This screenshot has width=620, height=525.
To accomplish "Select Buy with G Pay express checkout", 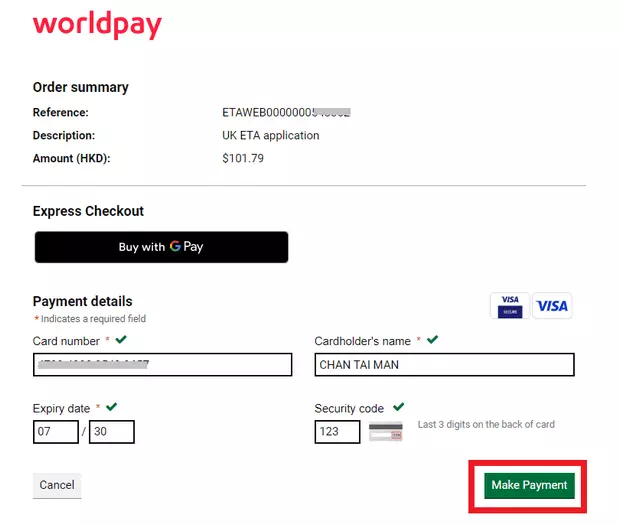I will coord(161,247).
